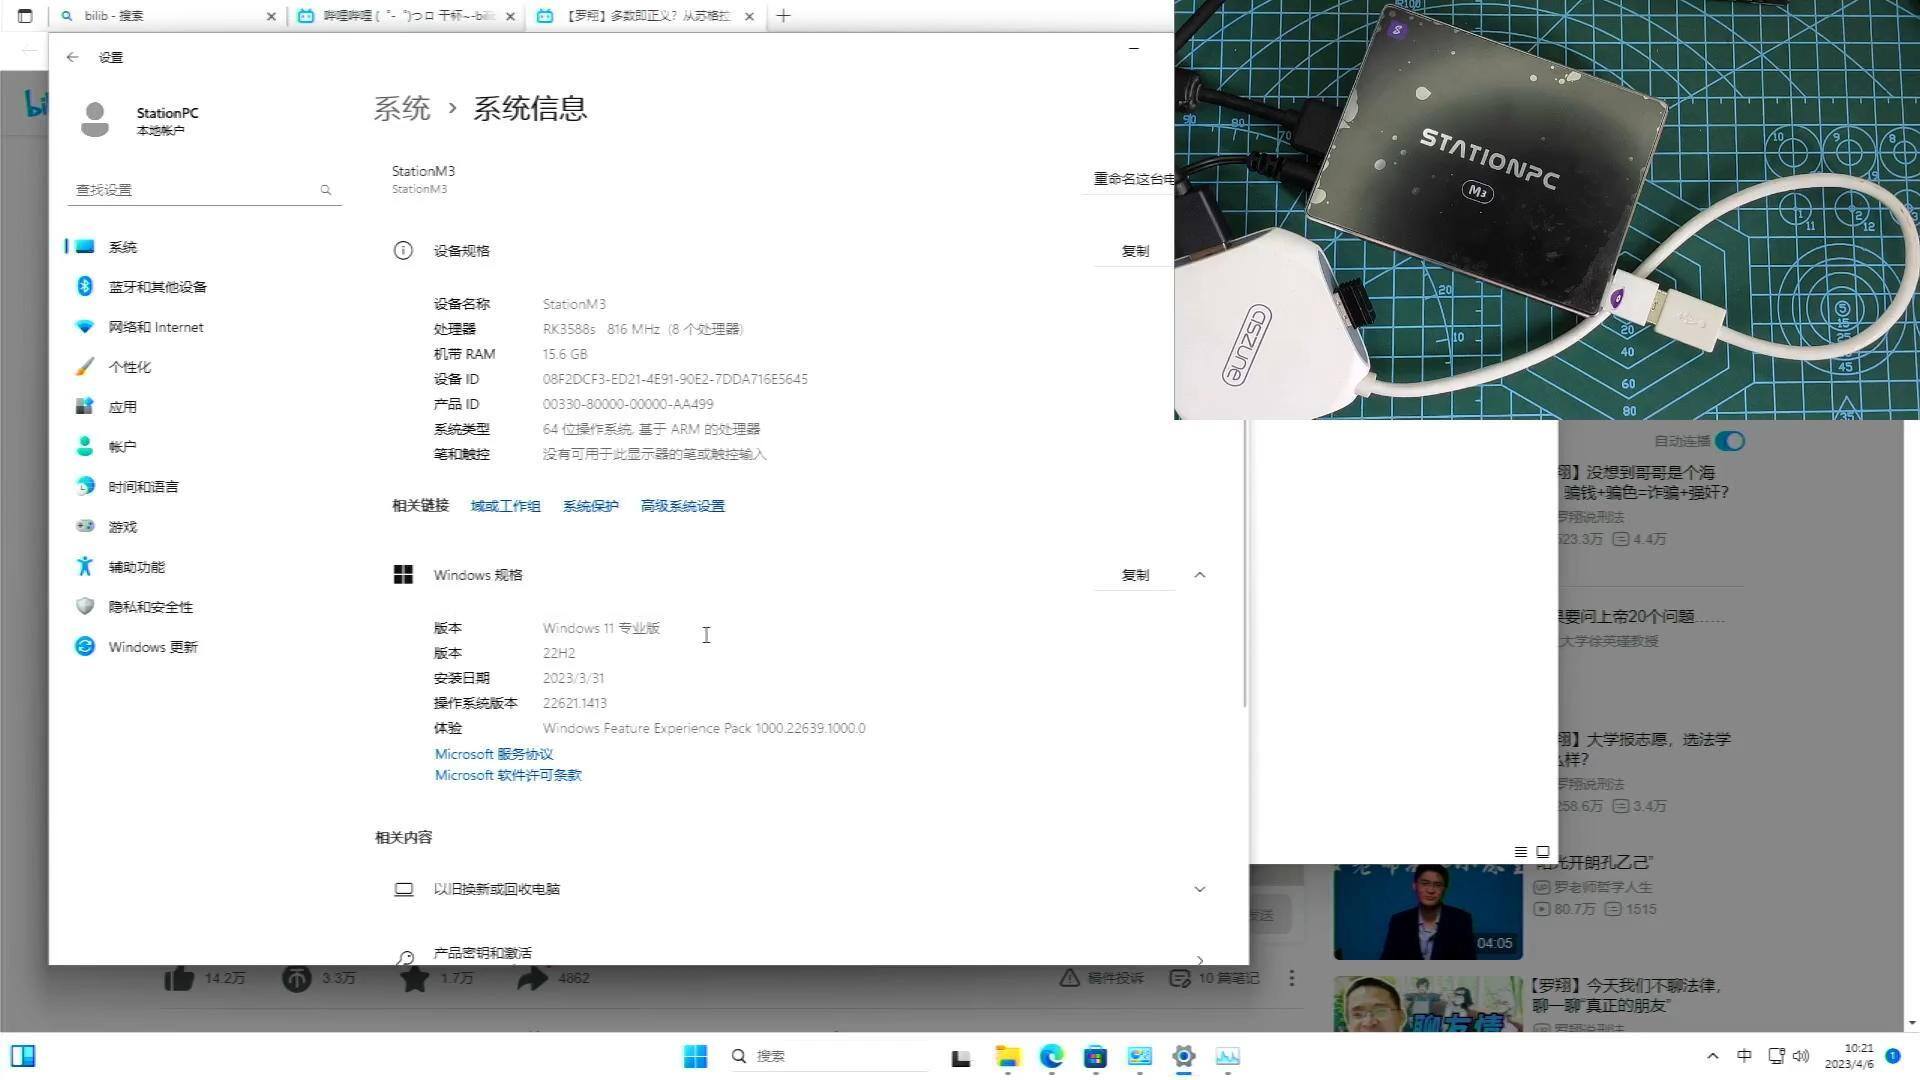Image resolution: width=1920 pixels, height=1080 pixels.
Task: Select Windows 更新 in sidebar
Action: click(204, 647)
